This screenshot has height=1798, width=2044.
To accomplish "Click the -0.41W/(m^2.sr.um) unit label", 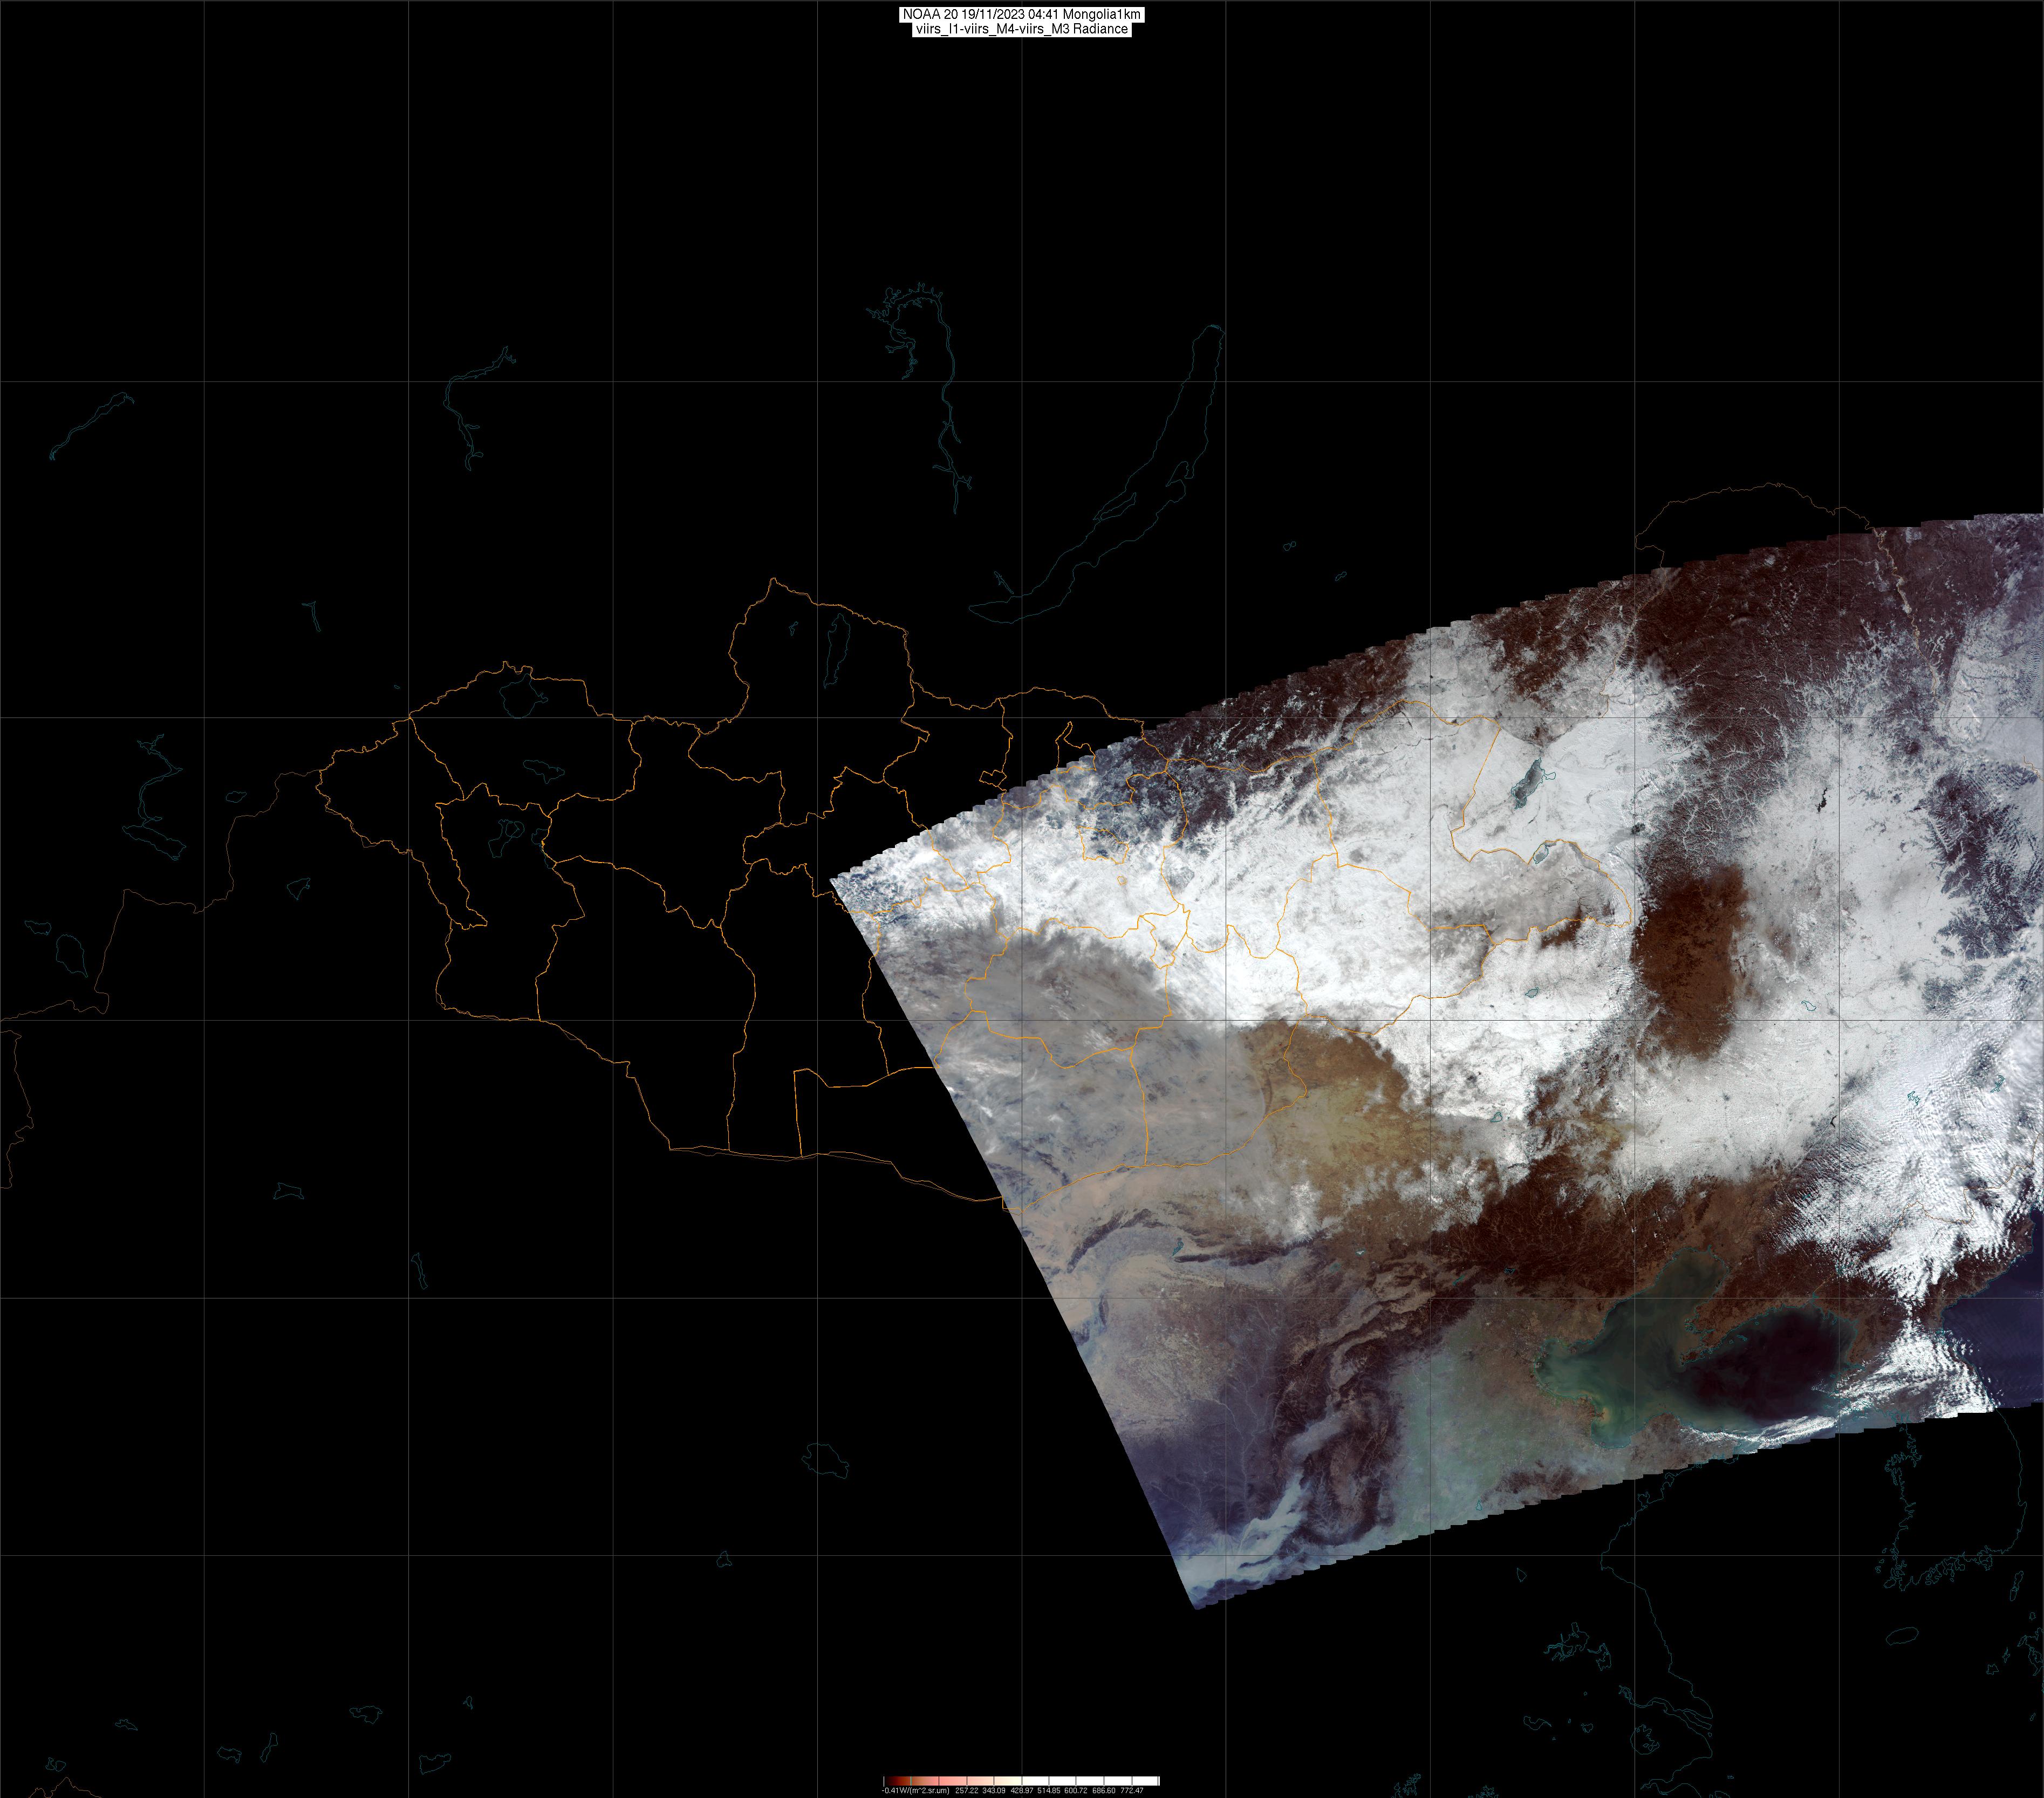I will tap(916, 1790).
